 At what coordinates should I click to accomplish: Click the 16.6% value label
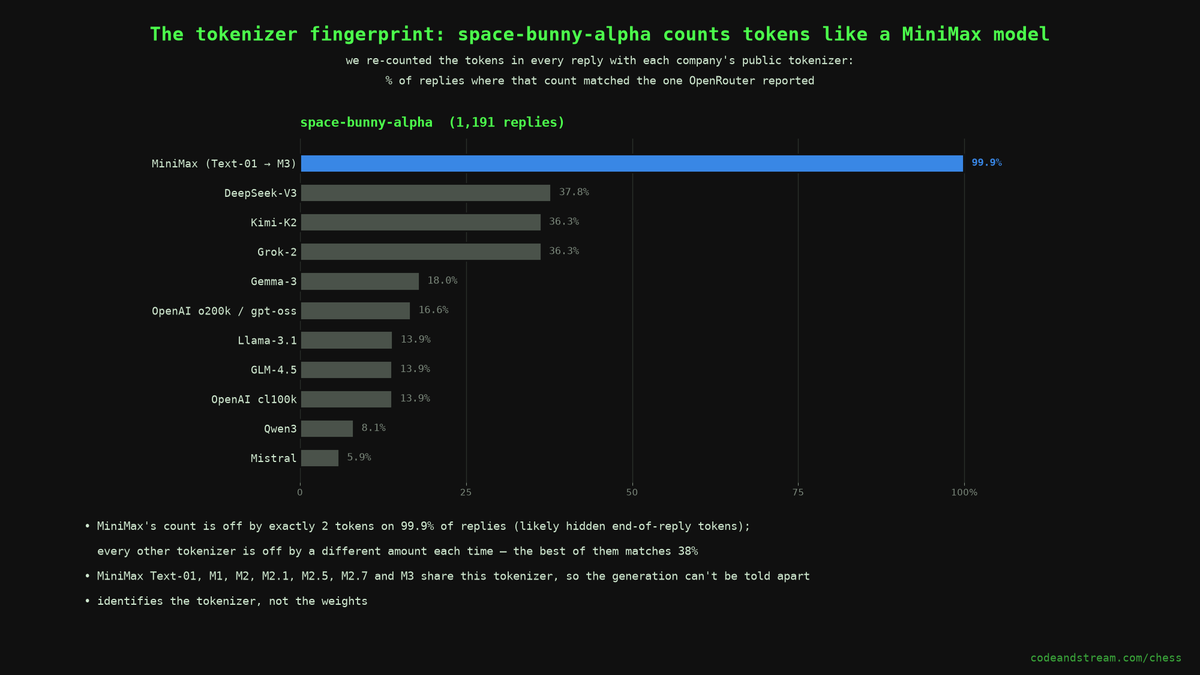(433, 310)
